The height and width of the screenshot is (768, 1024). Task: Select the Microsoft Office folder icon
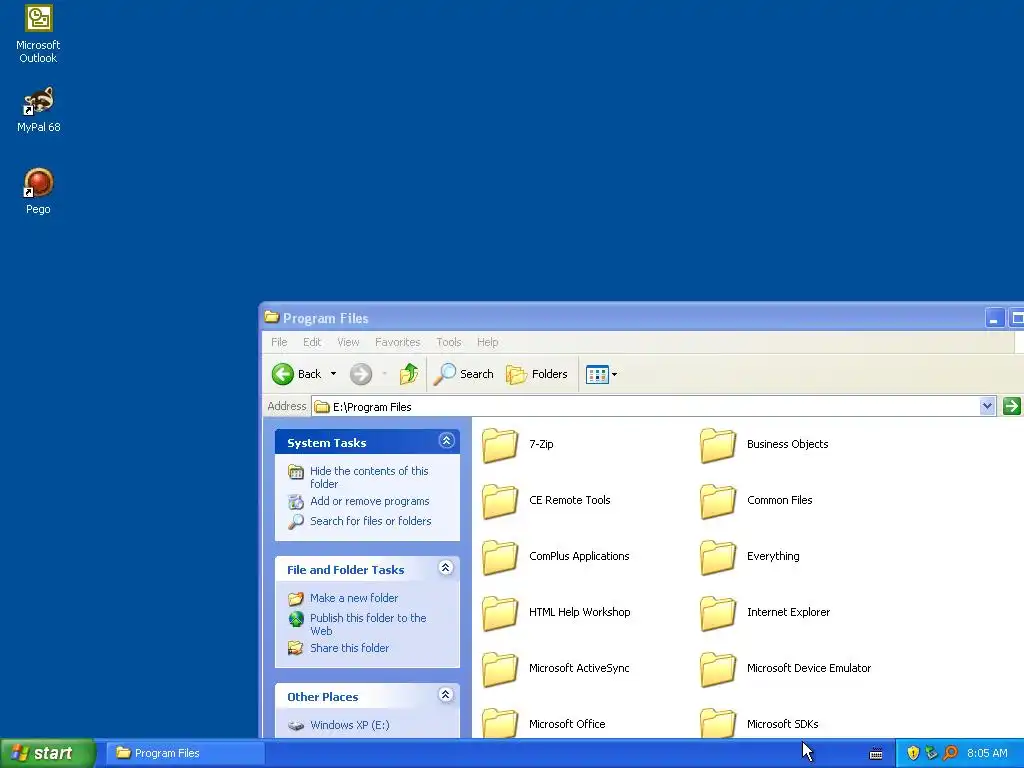click(500, 723)
